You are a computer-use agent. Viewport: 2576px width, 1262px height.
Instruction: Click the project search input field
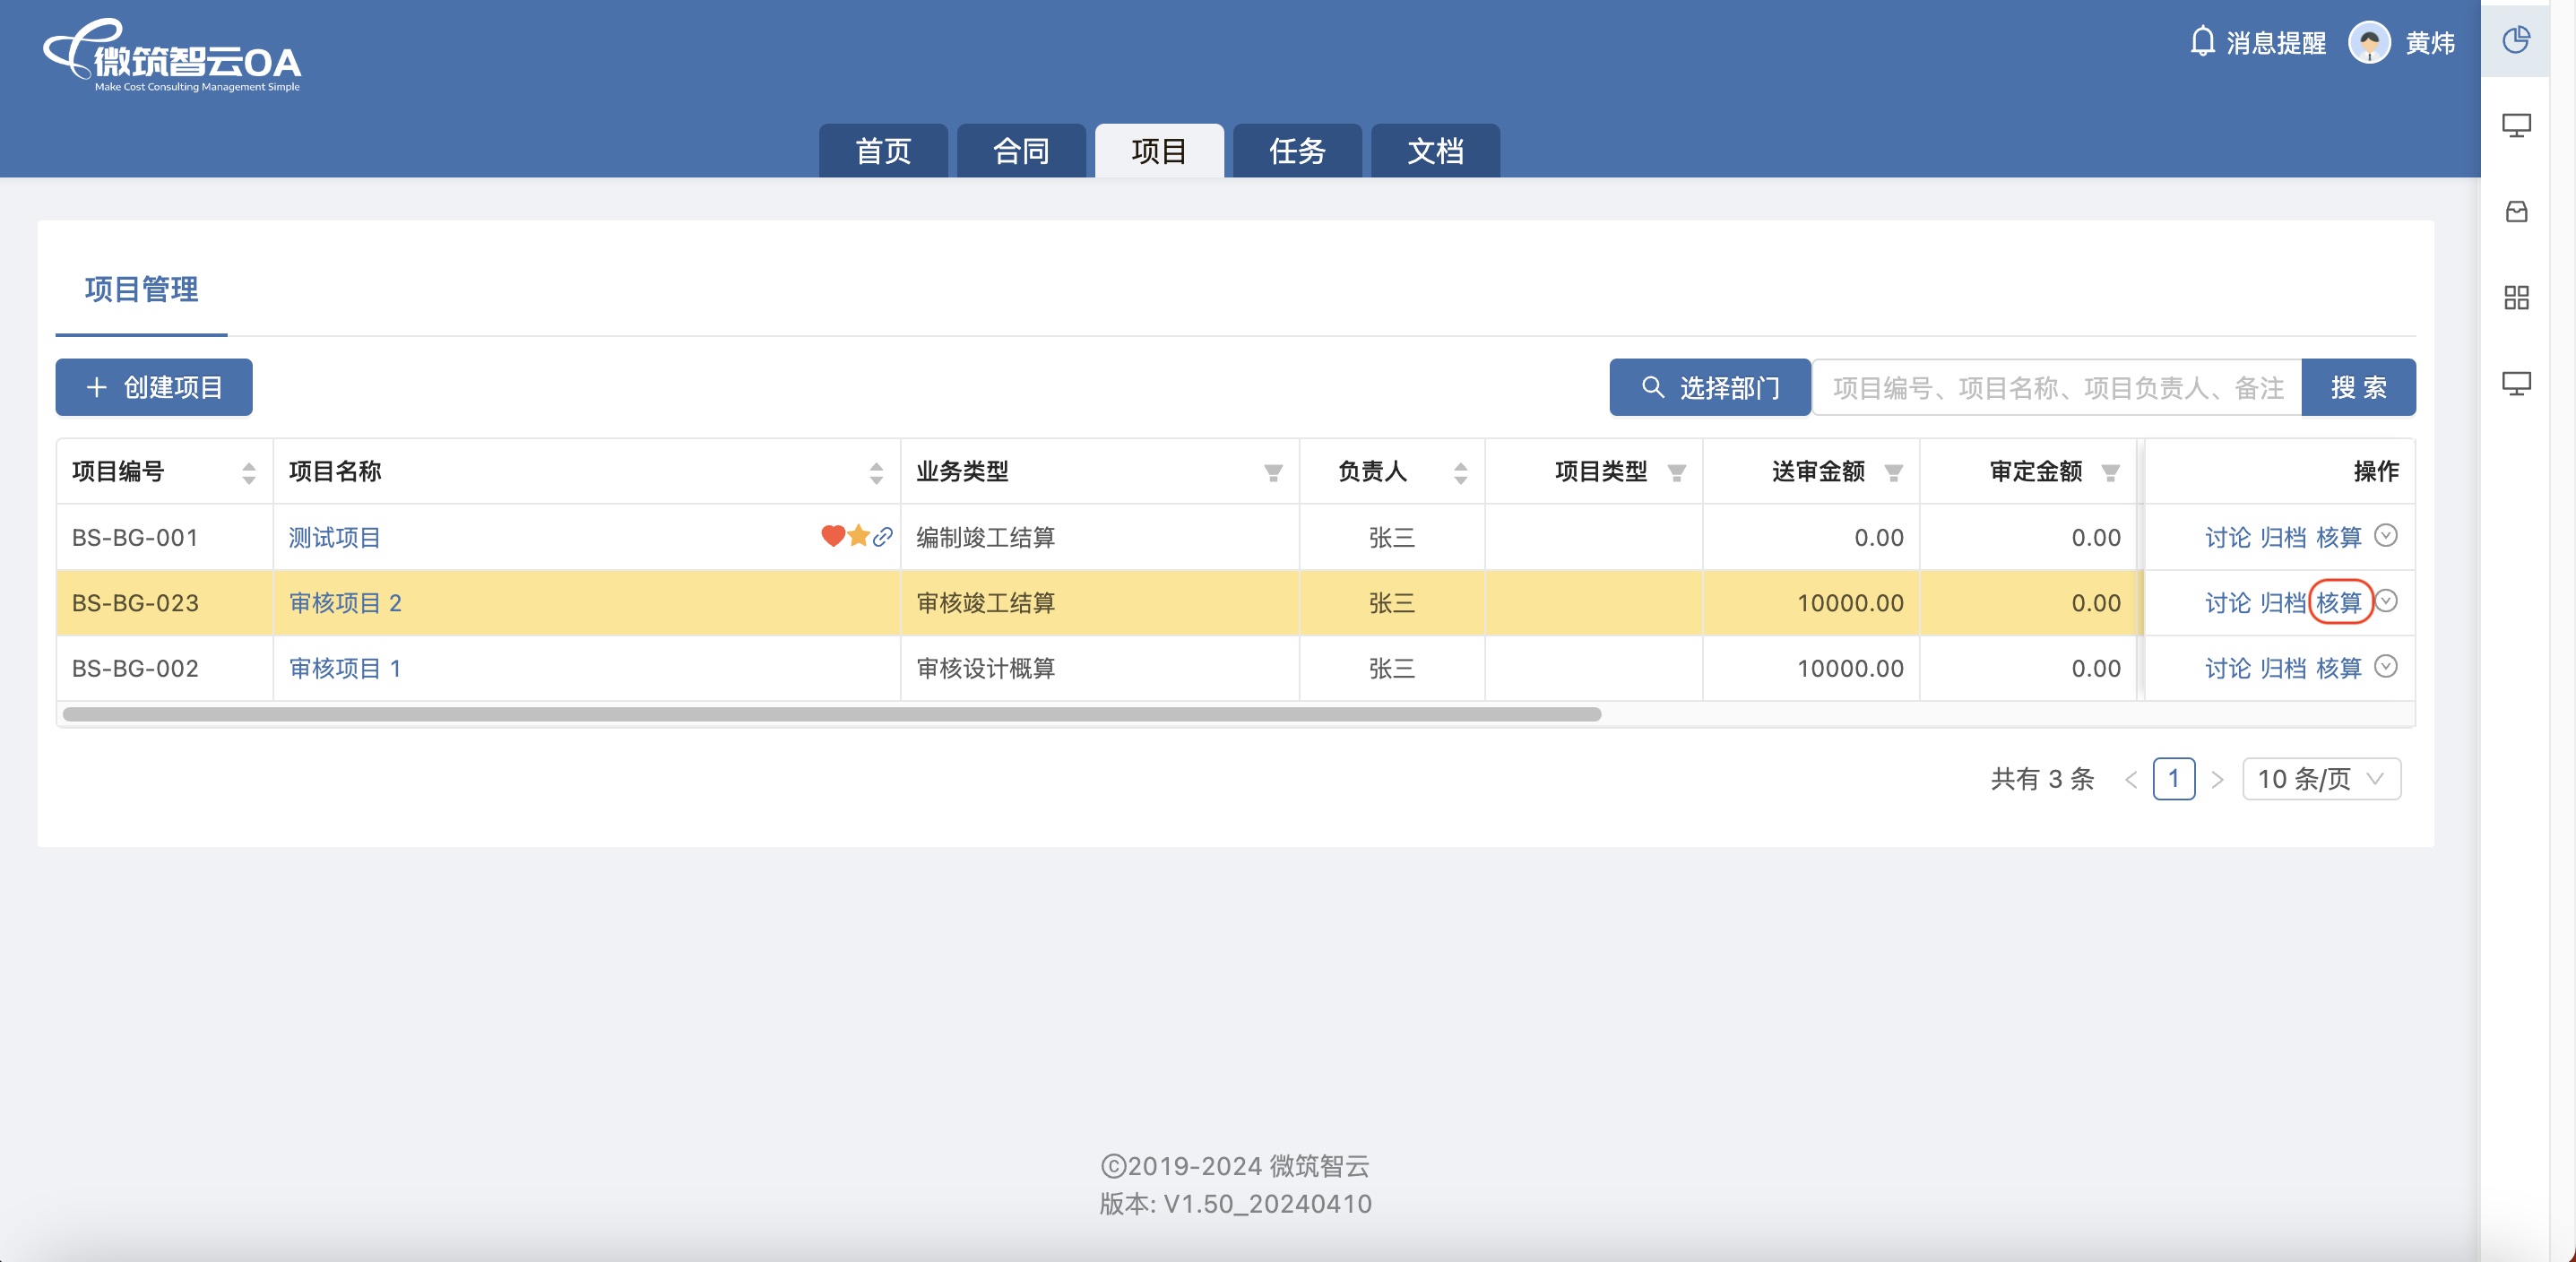(2056, 387)
